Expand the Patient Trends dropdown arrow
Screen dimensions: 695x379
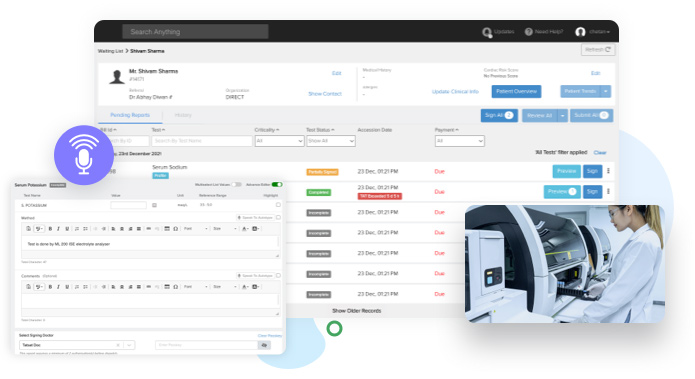[606, 91]
